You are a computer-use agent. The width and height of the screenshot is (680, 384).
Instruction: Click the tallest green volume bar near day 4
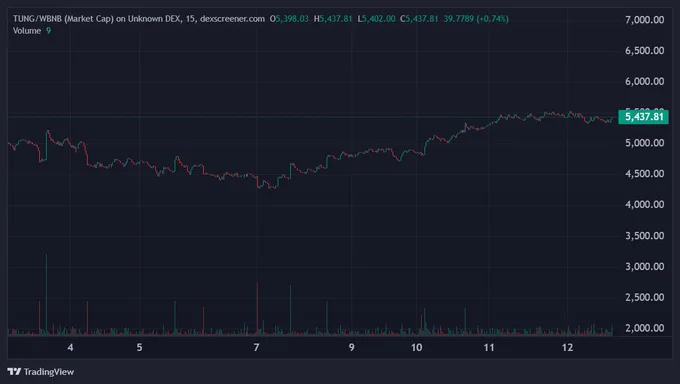coord(46,295)
